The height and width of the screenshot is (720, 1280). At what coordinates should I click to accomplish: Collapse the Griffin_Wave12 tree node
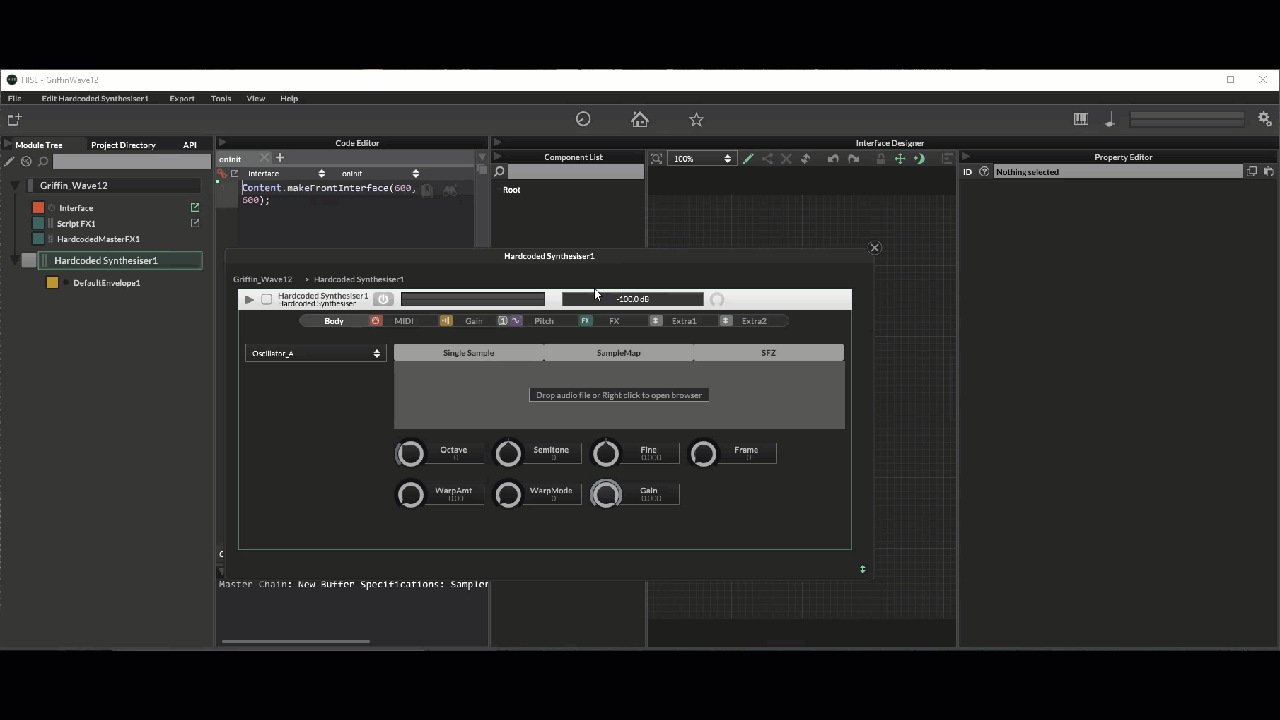(x=15, y=186)
